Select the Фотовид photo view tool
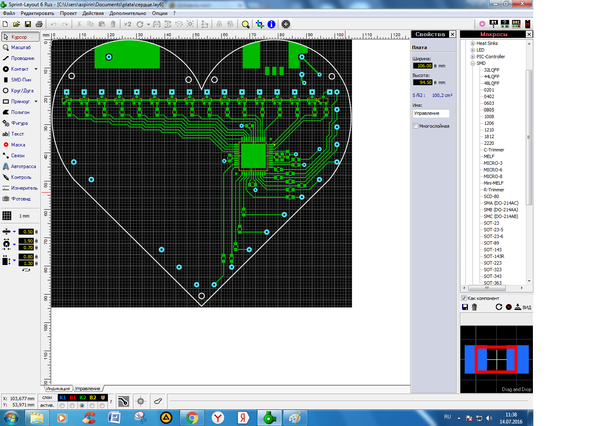 (x=19, y=199)
